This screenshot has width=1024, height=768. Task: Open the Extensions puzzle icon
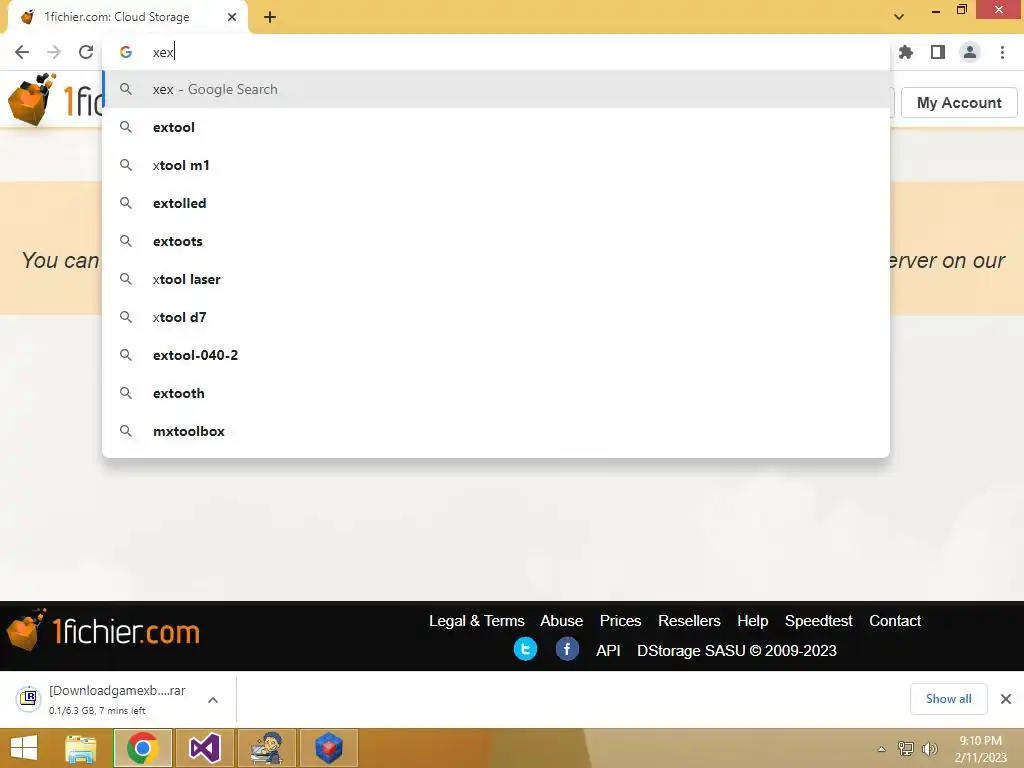point(906,52)
